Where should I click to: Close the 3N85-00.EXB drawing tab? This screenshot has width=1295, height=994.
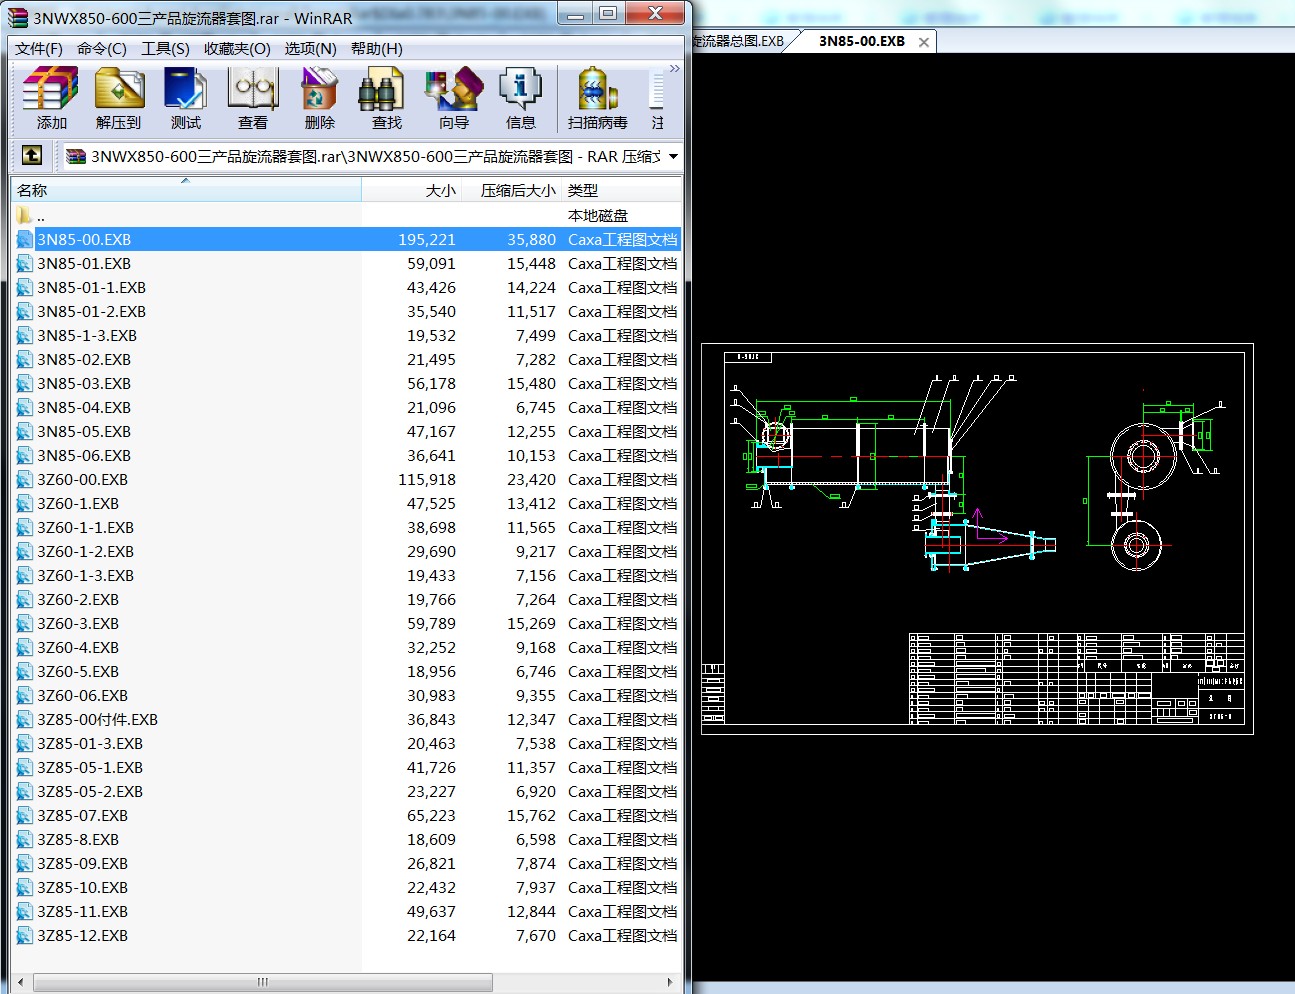tap(924, 42)
